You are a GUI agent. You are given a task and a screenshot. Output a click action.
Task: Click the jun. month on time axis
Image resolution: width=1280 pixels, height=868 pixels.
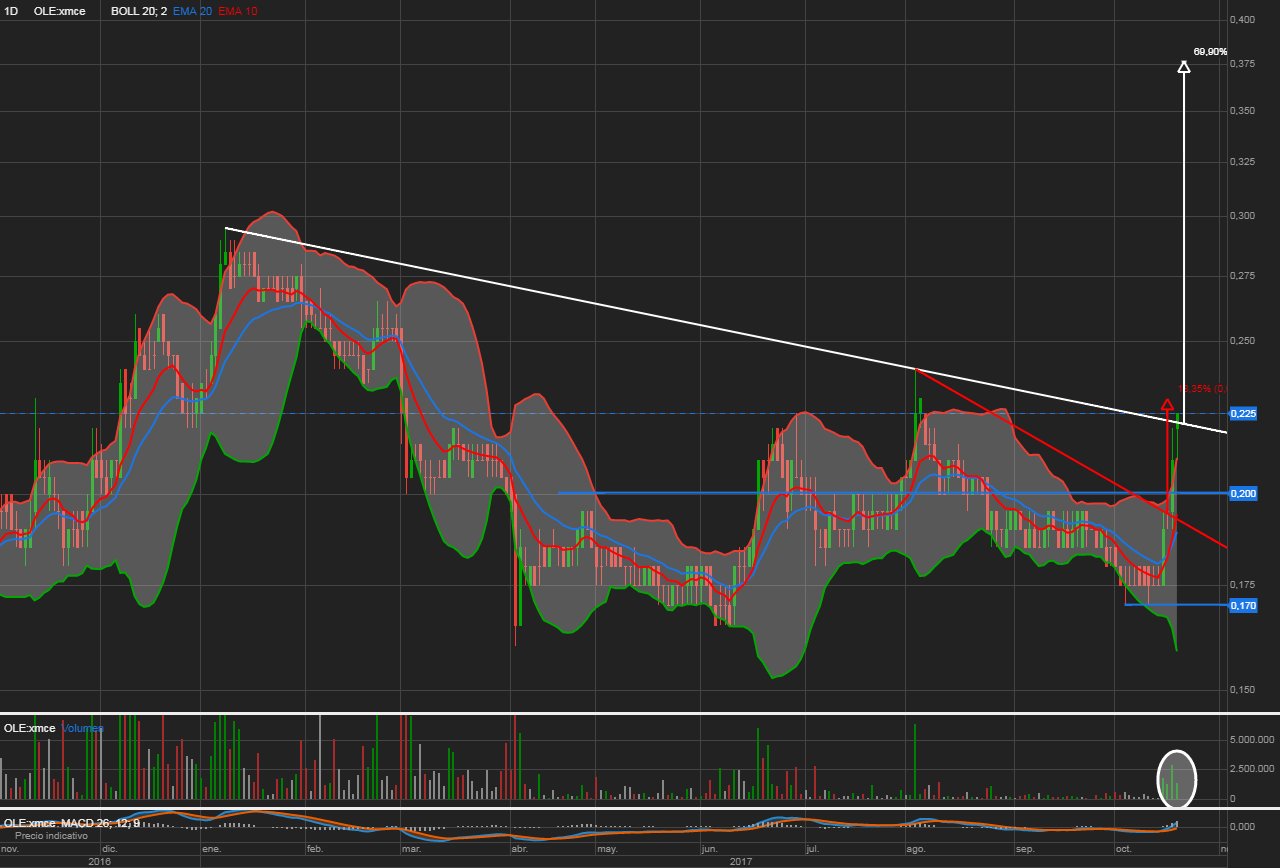pos(709,849)
